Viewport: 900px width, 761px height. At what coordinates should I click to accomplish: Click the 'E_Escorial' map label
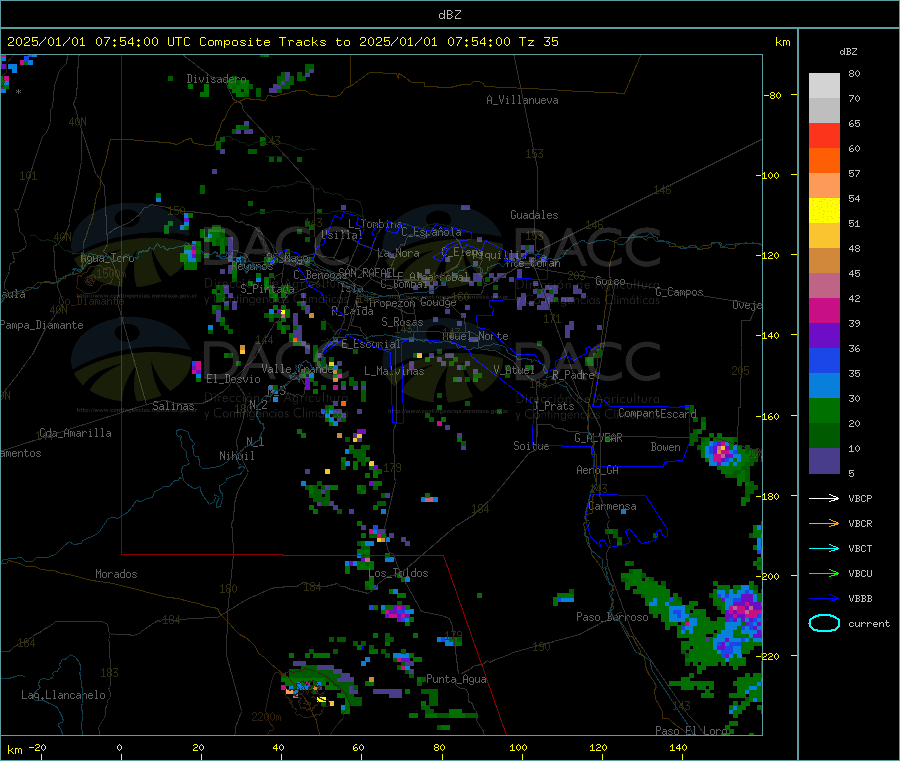pyautogui.click(x=371, y=344)
